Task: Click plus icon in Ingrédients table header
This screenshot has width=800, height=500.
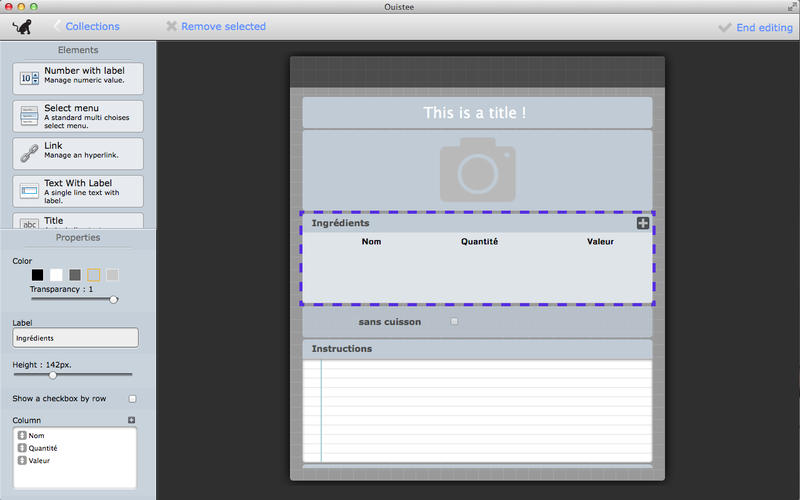Action: point(642,223)
